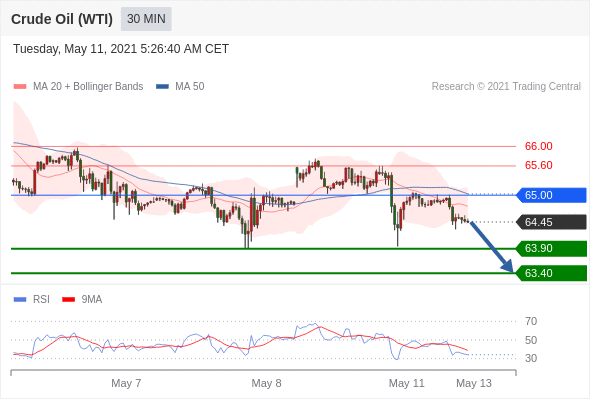Image resolution: width=590 pixels, height=400 pixels.
Task: Click the May 7 date axis label
Action: (126, 383)
